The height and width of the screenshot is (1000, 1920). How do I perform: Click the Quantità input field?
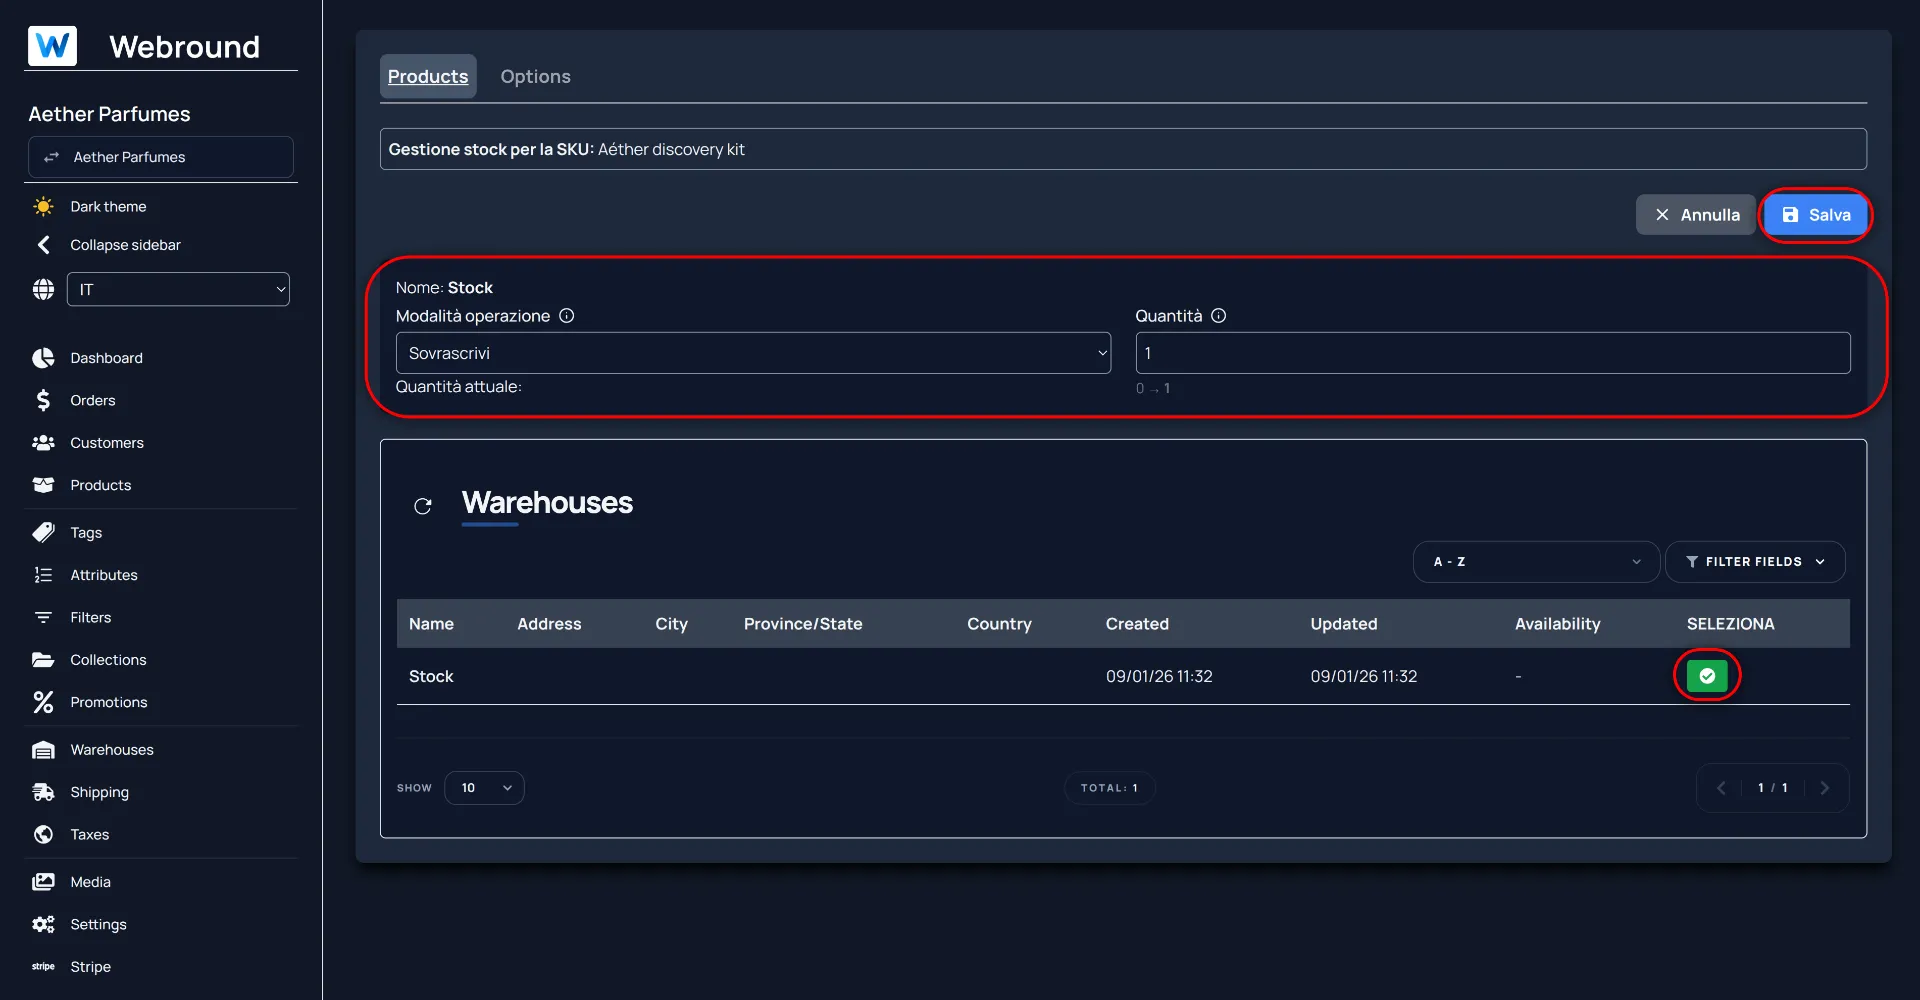tap(1492, 353)
